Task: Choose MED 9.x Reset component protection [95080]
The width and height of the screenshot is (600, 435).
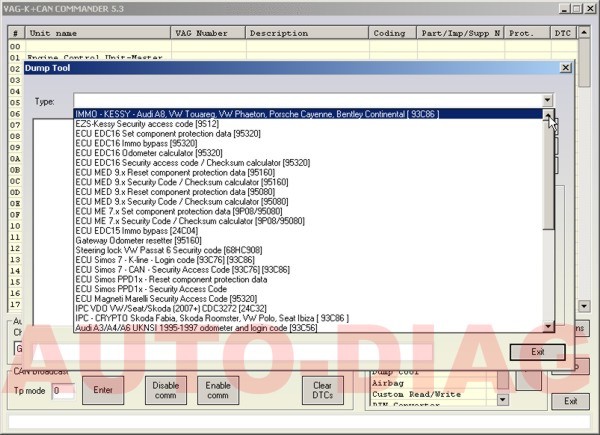Action: (x=308, y=192)
